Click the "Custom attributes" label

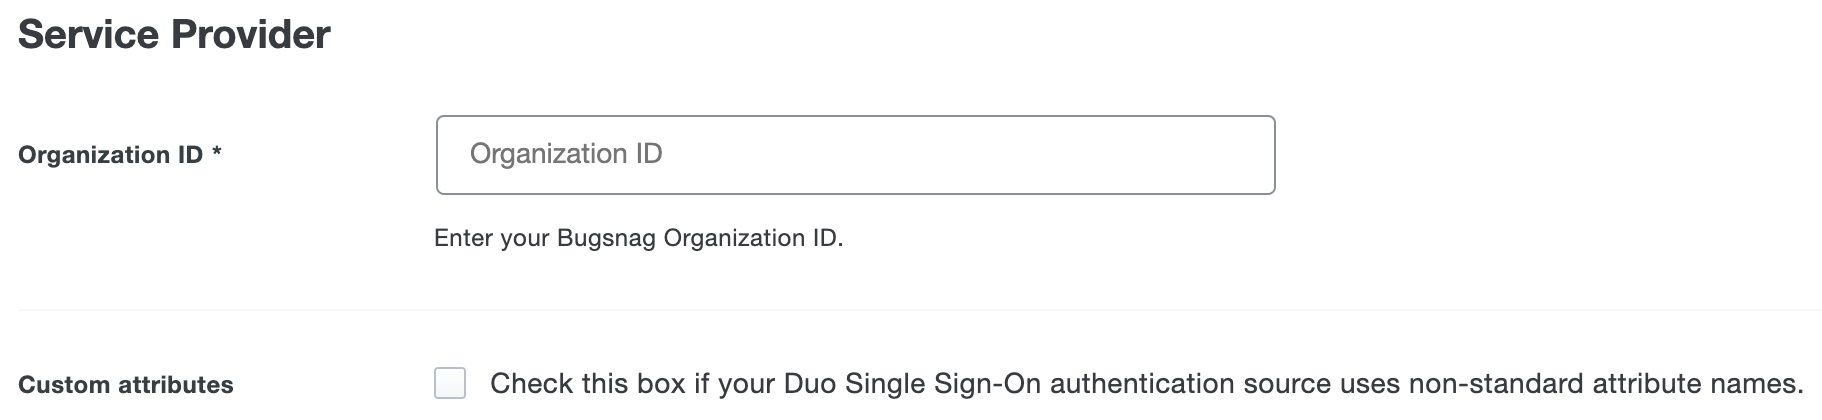coord(126,385)
